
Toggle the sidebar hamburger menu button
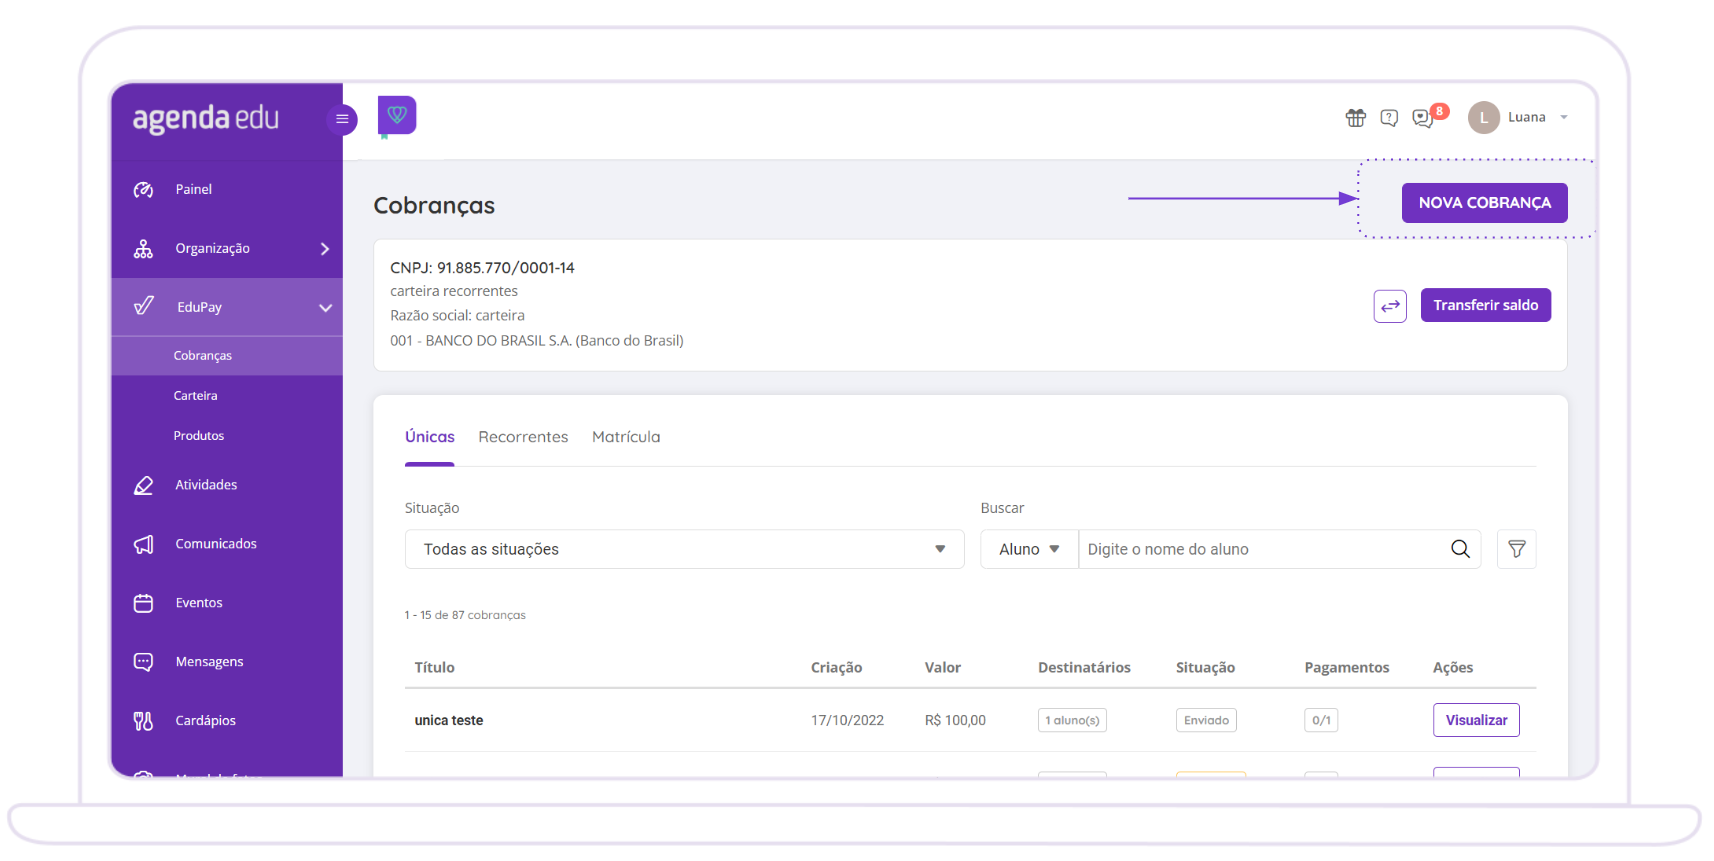click(x=342, y=119)
